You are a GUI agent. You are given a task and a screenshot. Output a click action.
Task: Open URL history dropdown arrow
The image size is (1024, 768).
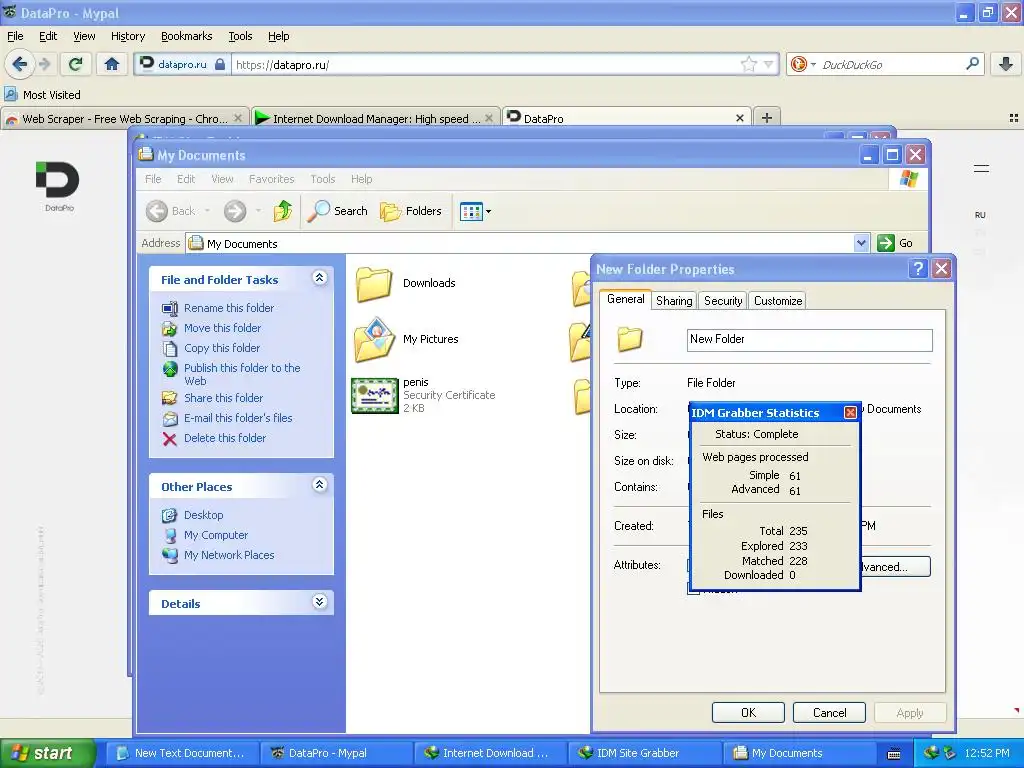(769, 64)
